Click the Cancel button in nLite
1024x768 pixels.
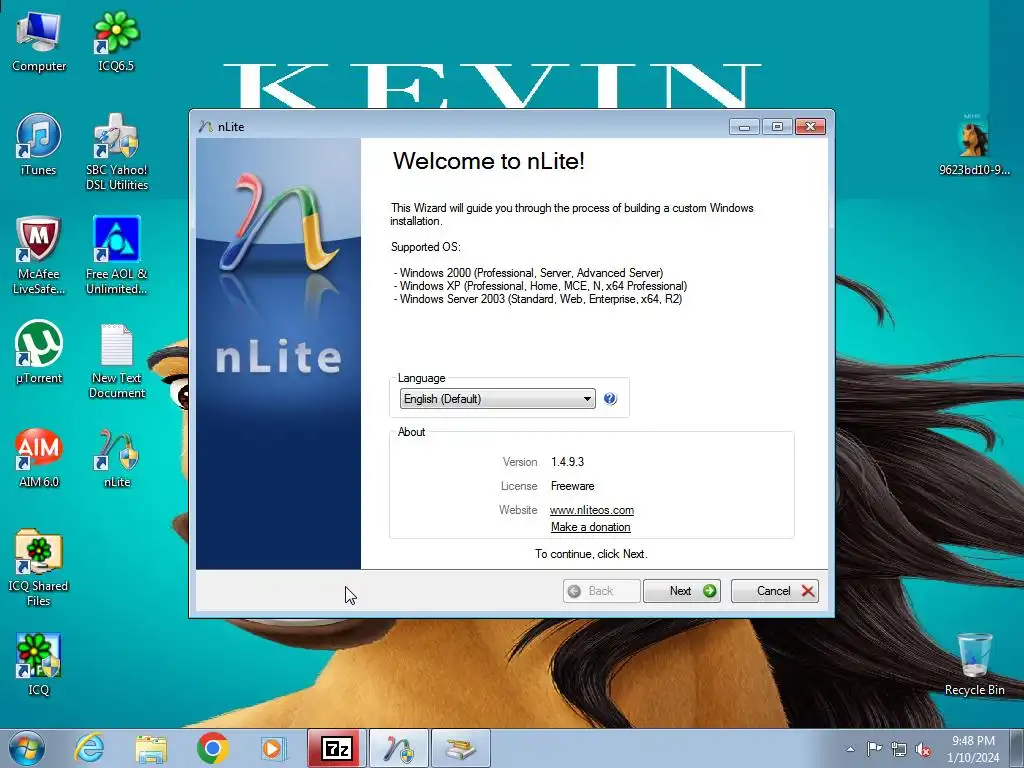click(x=775, y=591)
